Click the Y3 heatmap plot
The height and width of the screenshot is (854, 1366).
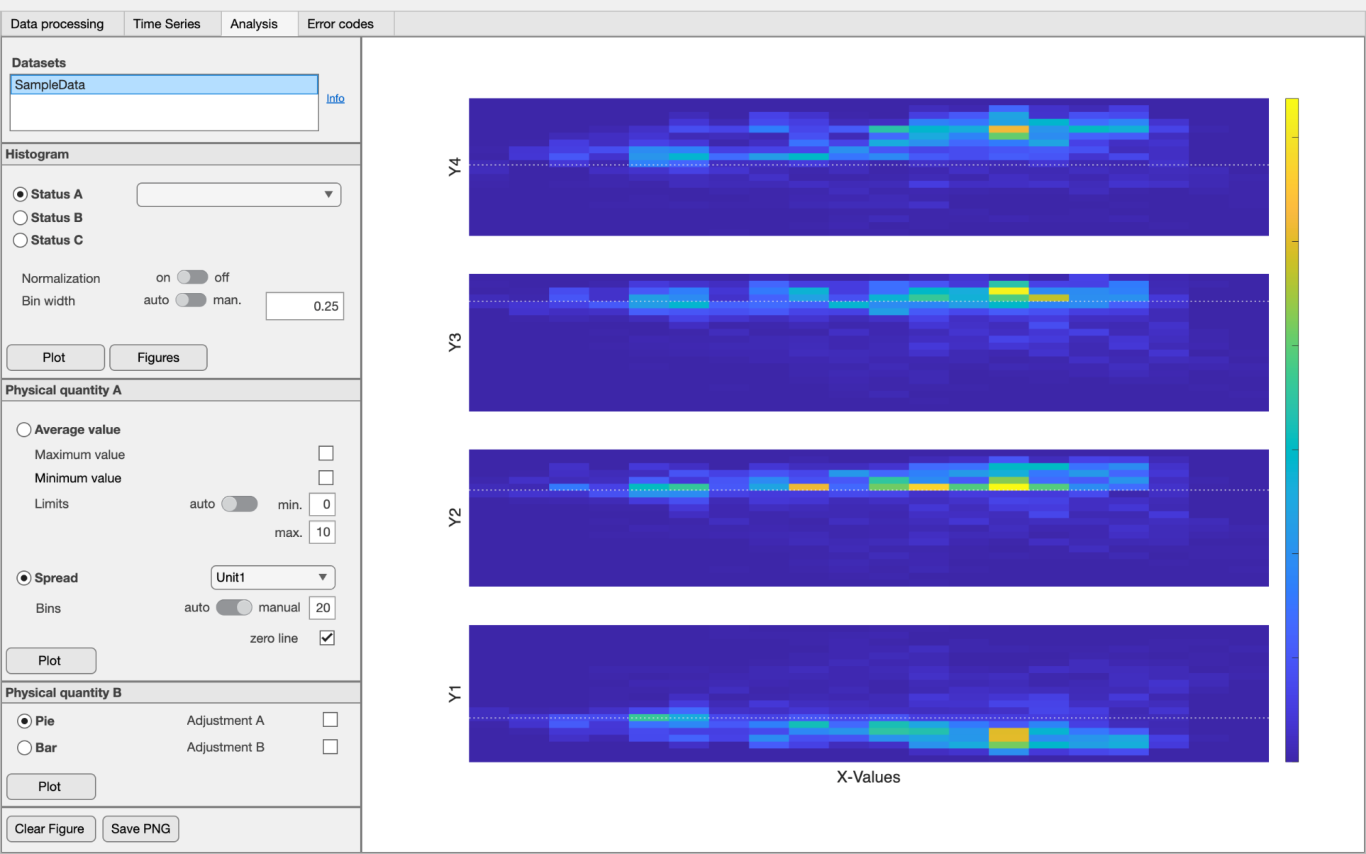tap(869, 343)
